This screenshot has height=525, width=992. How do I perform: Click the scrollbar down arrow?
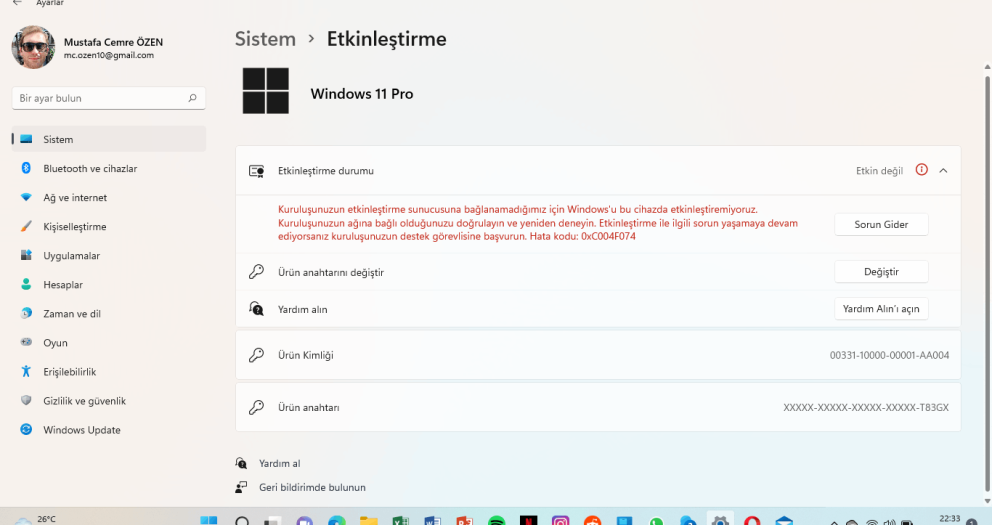tap(988, 501)
